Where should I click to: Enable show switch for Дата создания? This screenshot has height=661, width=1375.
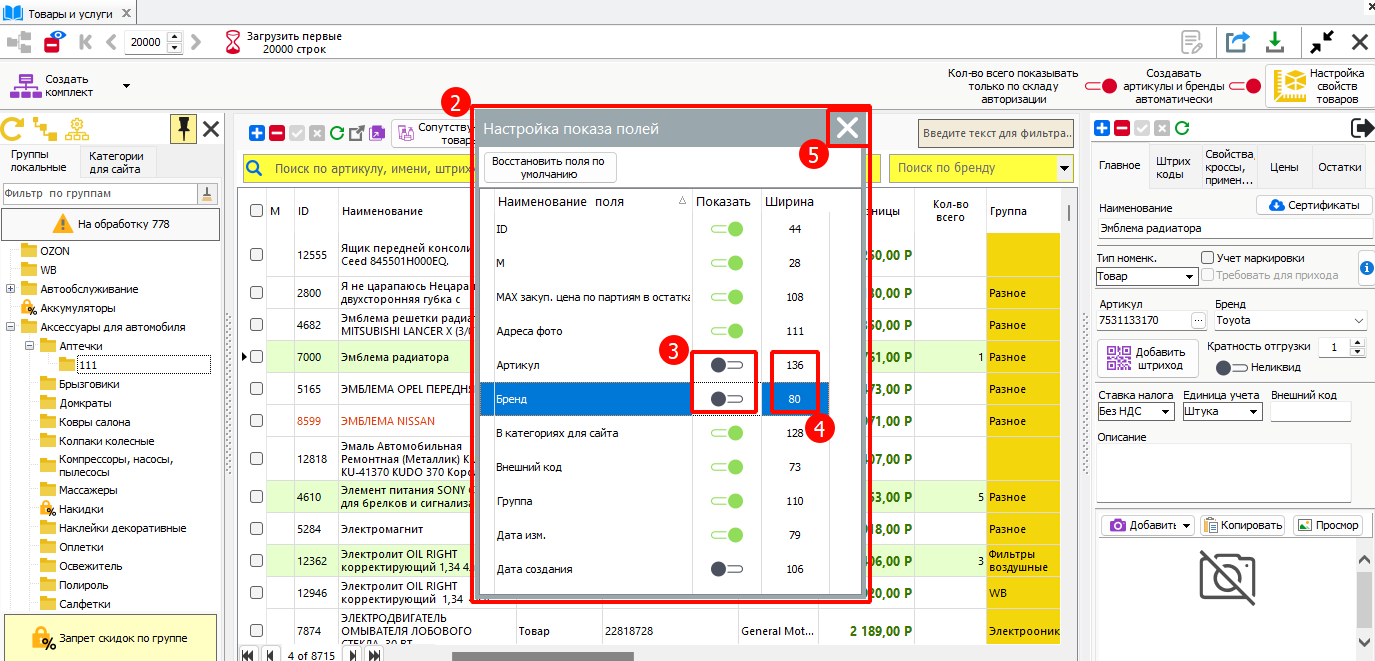pos(727,569)
